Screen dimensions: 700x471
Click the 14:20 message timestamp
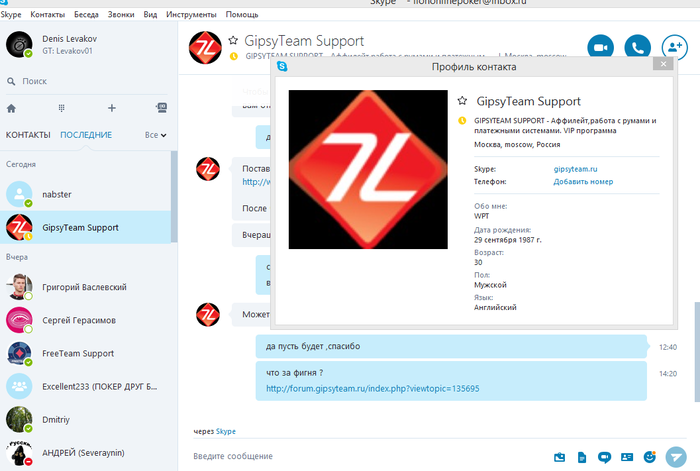[668, 373]
